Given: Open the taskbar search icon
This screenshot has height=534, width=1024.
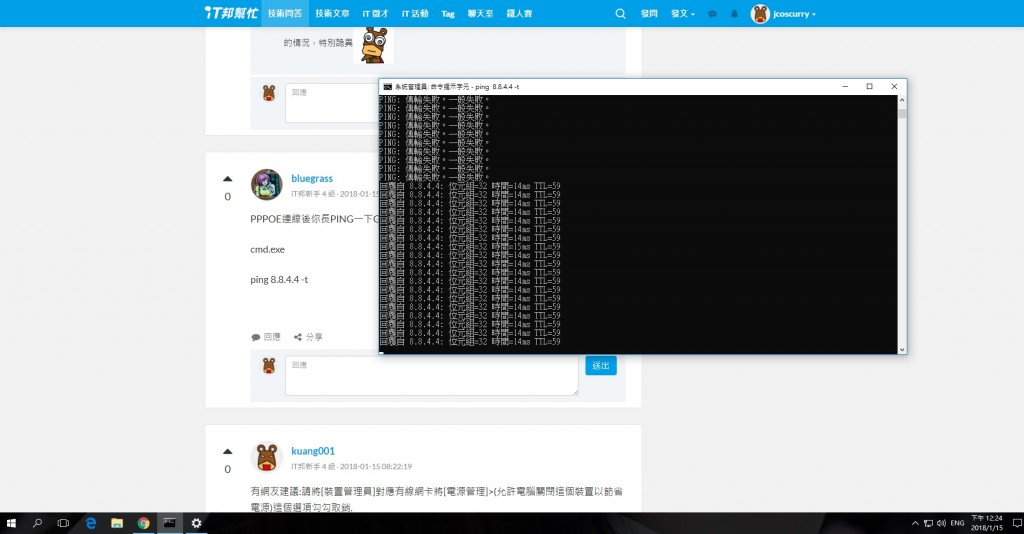Looking at the screenshot, I should point(37,523).
